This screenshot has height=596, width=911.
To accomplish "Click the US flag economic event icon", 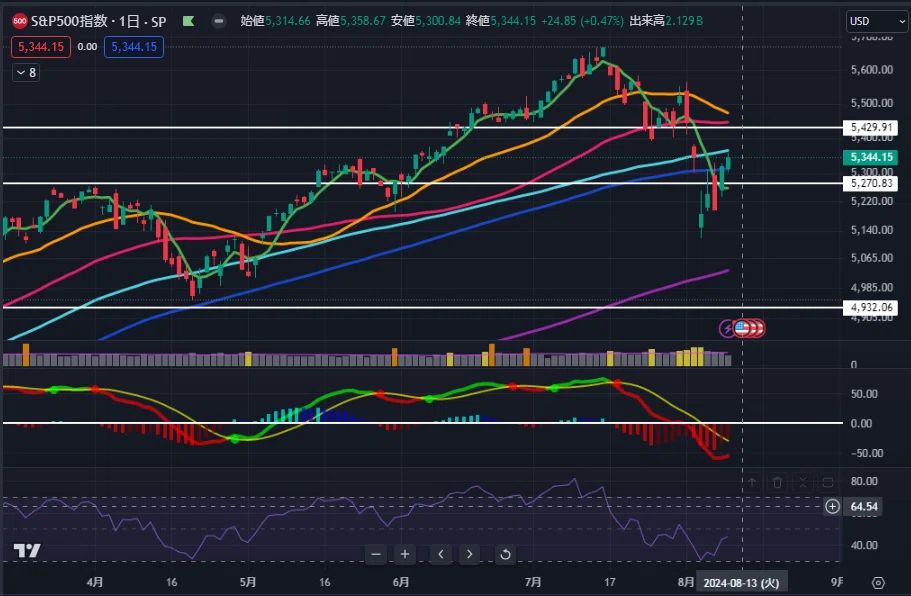I will point(743,328).
